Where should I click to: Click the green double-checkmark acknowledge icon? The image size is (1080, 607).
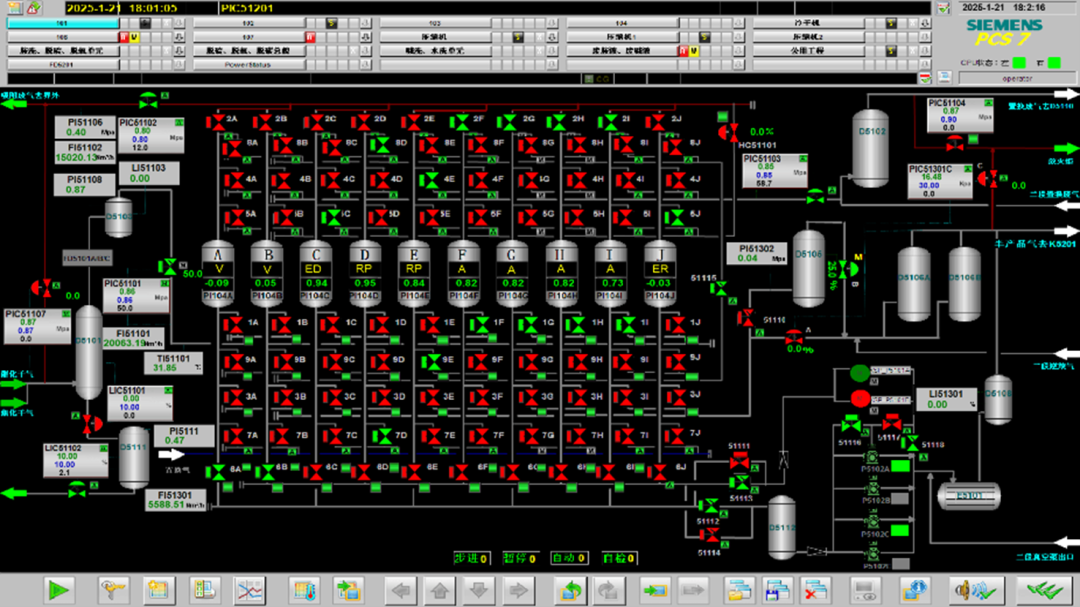tap(1045, 590)
